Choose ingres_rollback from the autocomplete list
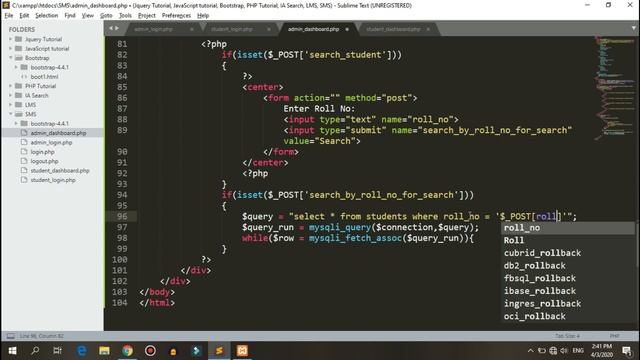This screenshot has height=360, width=640. tap(567, 304)
